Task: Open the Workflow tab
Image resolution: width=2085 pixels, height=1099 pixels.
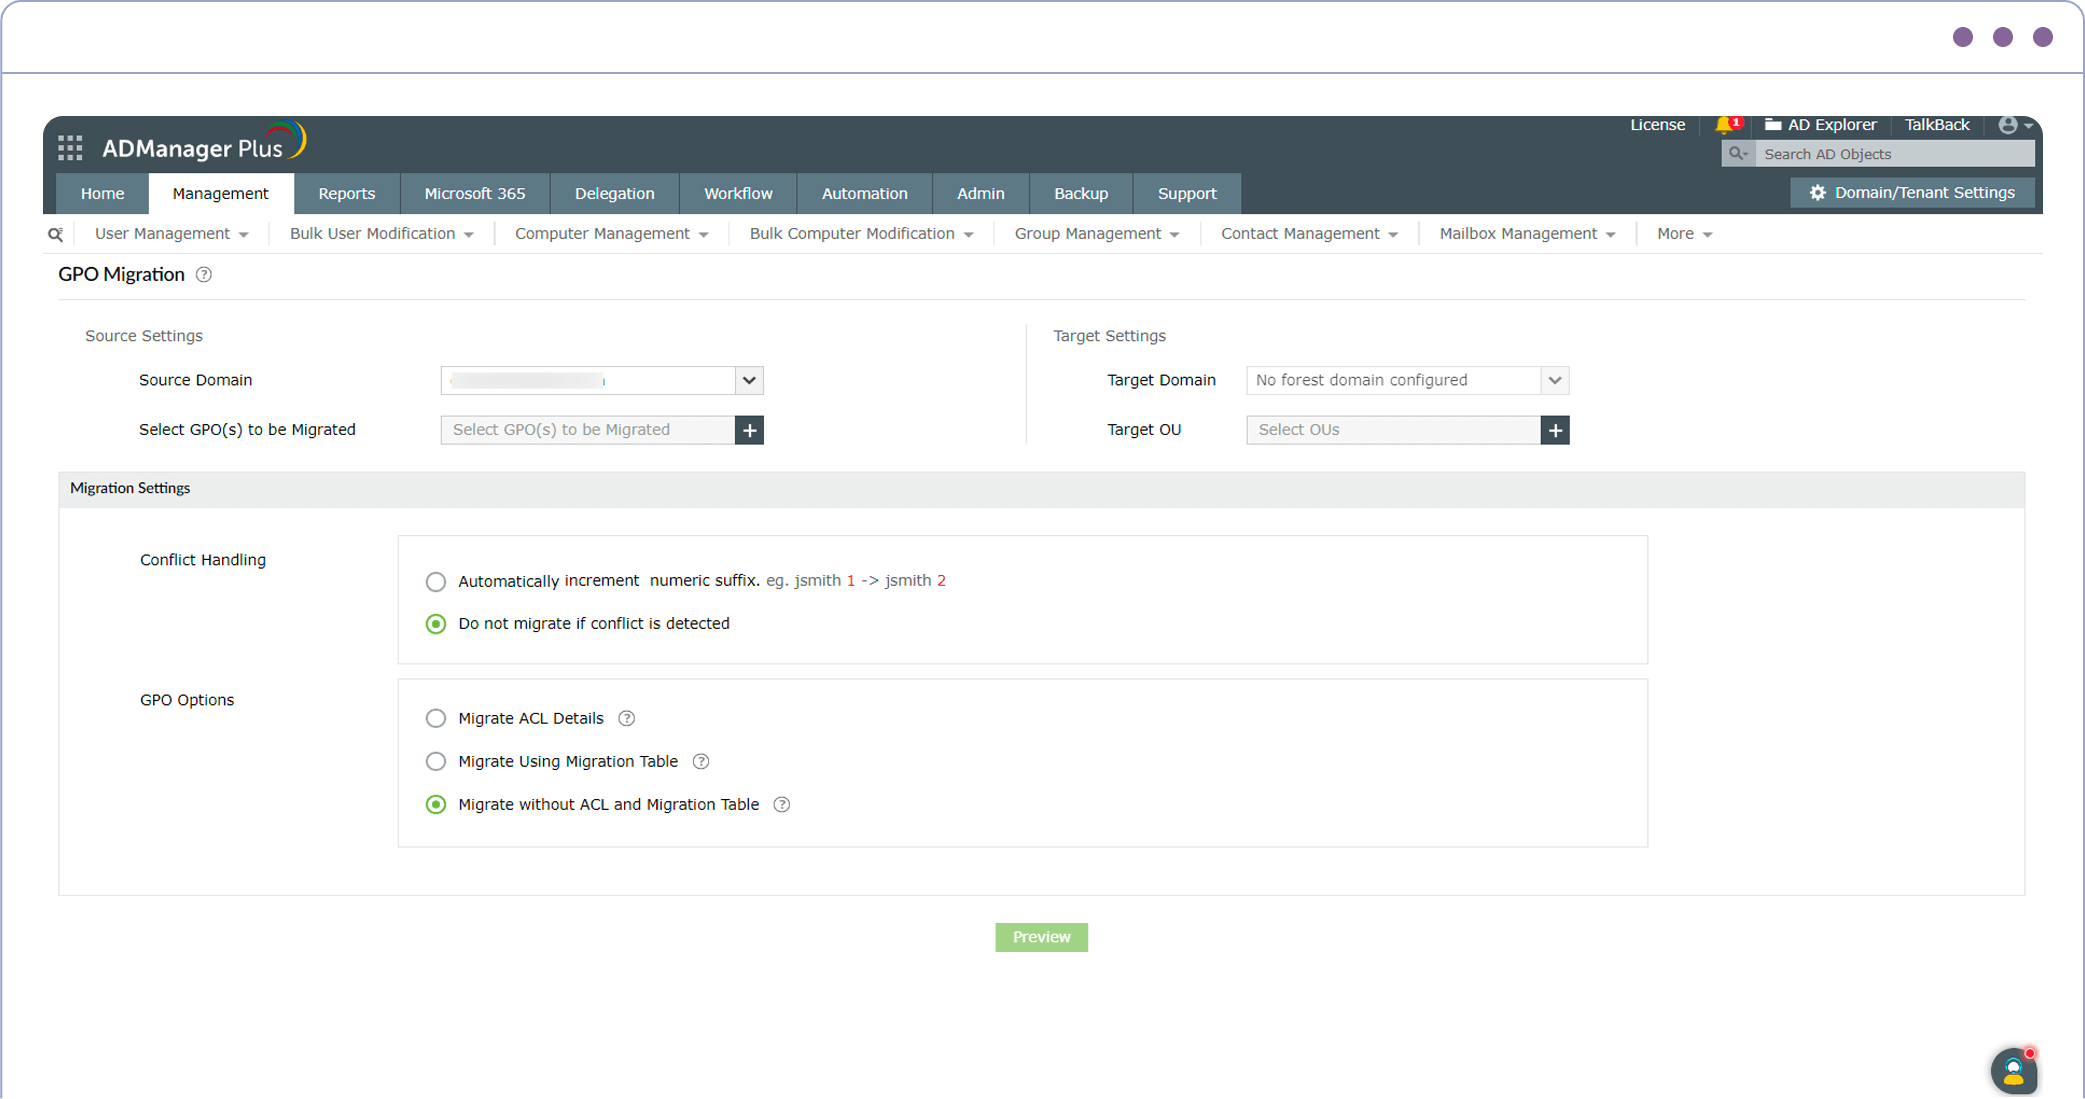Action: [x=737, y=193]
